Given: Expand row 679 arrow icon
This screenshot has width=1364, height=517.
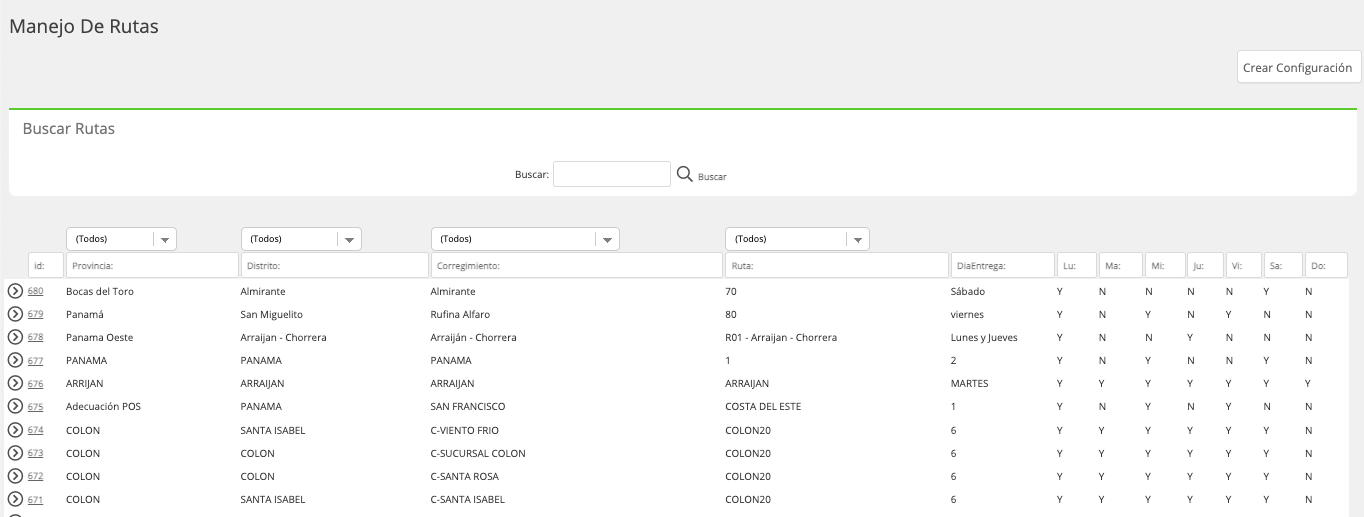Looking at the screenshot, I should 15,314.
